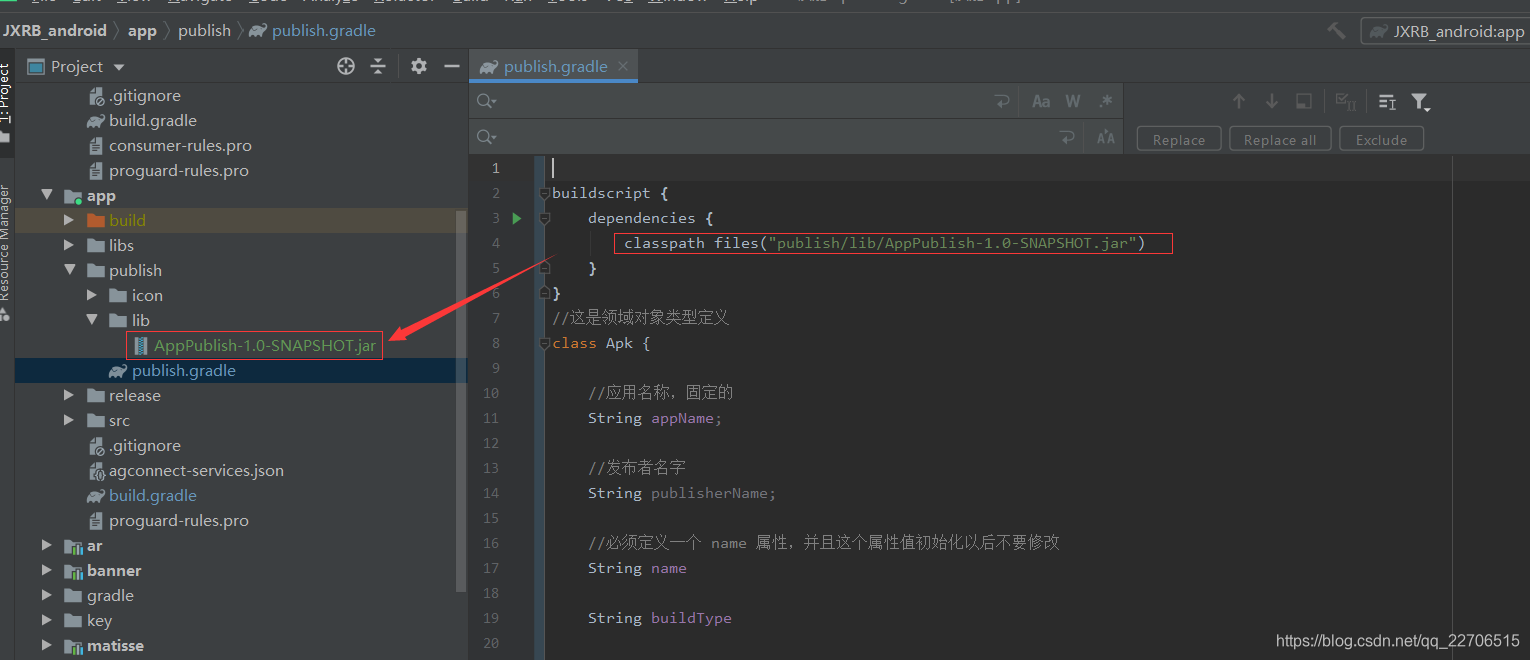Image resolution: width=1530 pixels, height=660 pixels.
Task: Collapse all in the Project panel
Action: click(x=378, y=66)
